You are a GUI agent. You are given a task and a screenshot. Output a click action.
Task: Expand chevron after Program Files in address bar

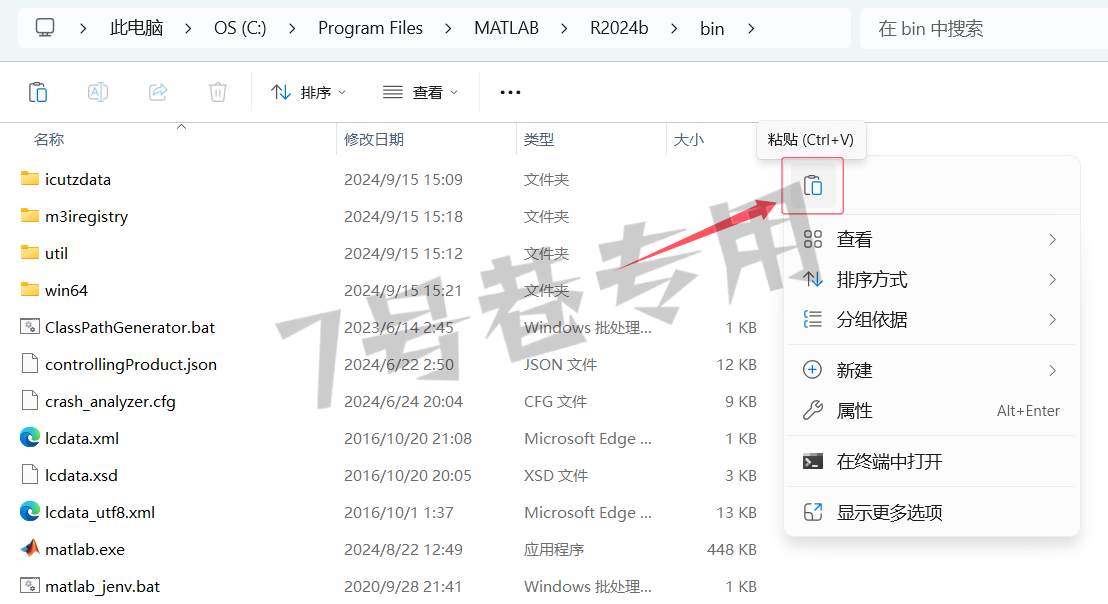[449, 28]
